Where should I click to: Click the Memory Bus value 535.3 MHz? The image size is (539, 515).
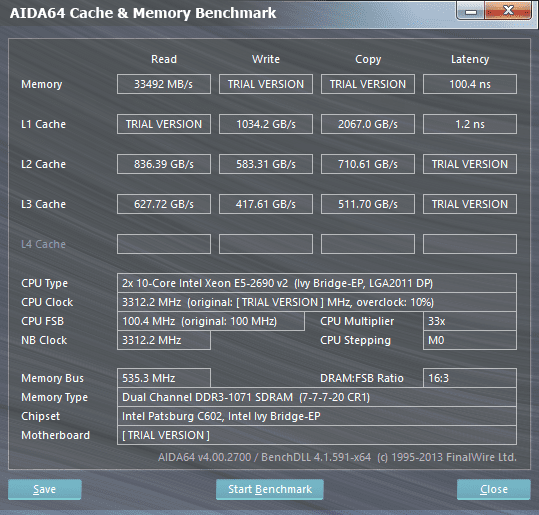click(164, 378)
